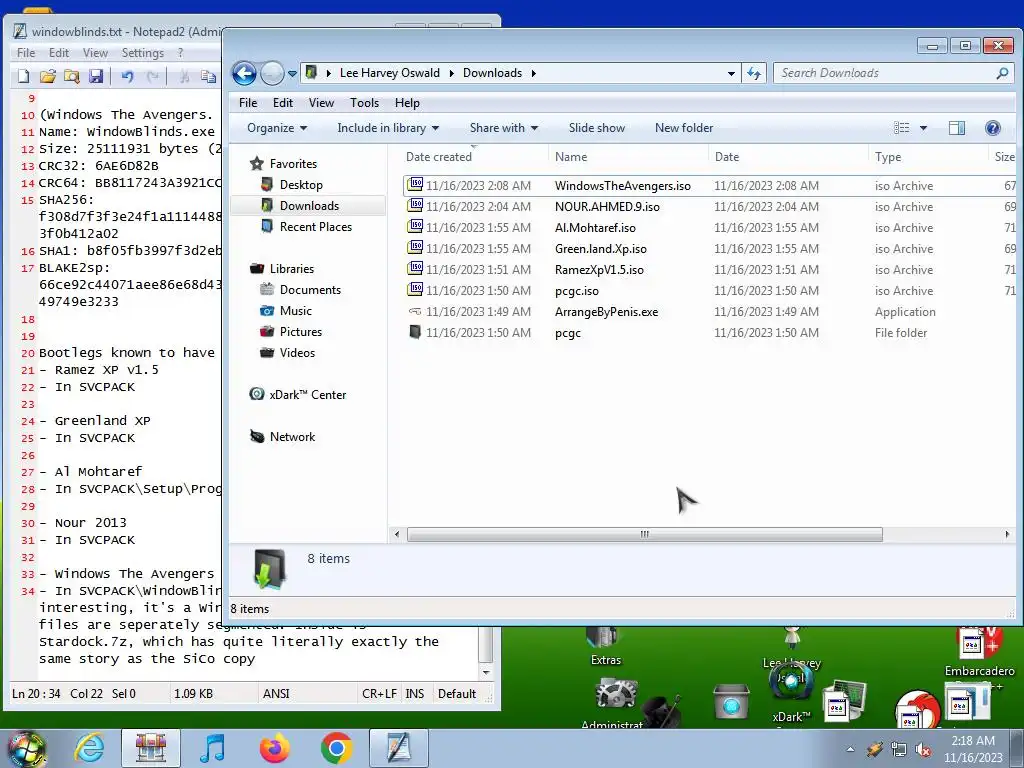Screen dimensions: 1024x768
Task: Click music note icon on taskbar
Action: click(x=212, y=748)
